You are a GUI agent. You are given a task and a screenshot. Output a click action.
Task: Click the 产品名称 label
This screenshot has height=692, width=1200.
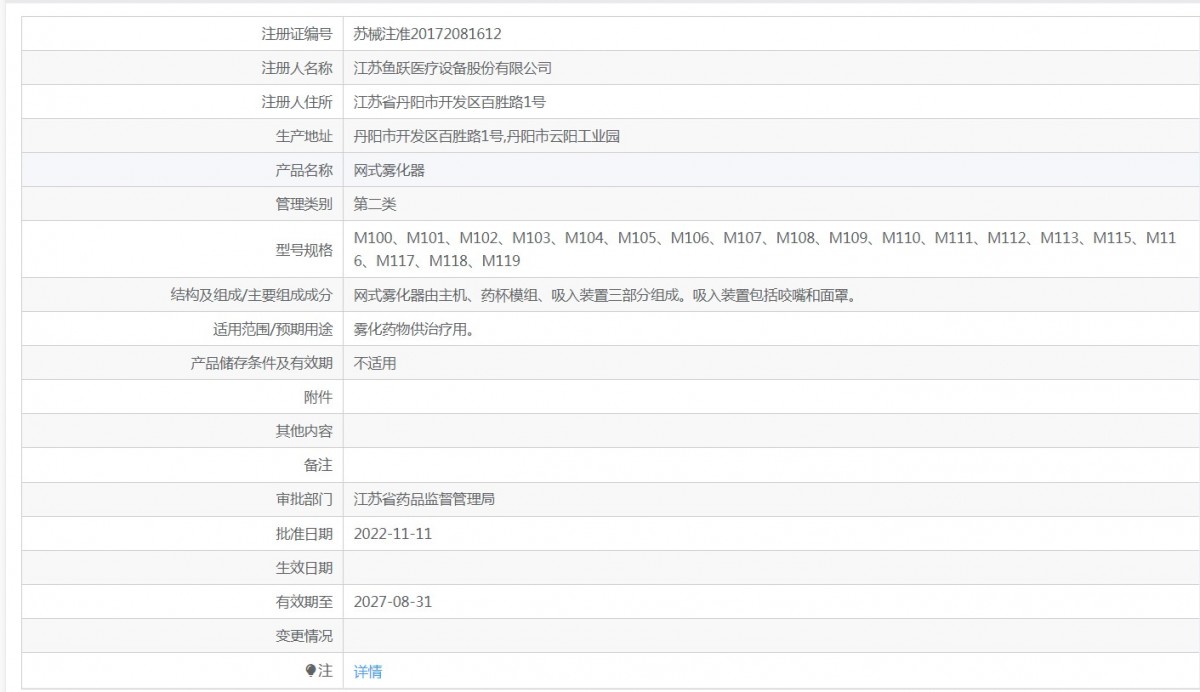[304, 170]
